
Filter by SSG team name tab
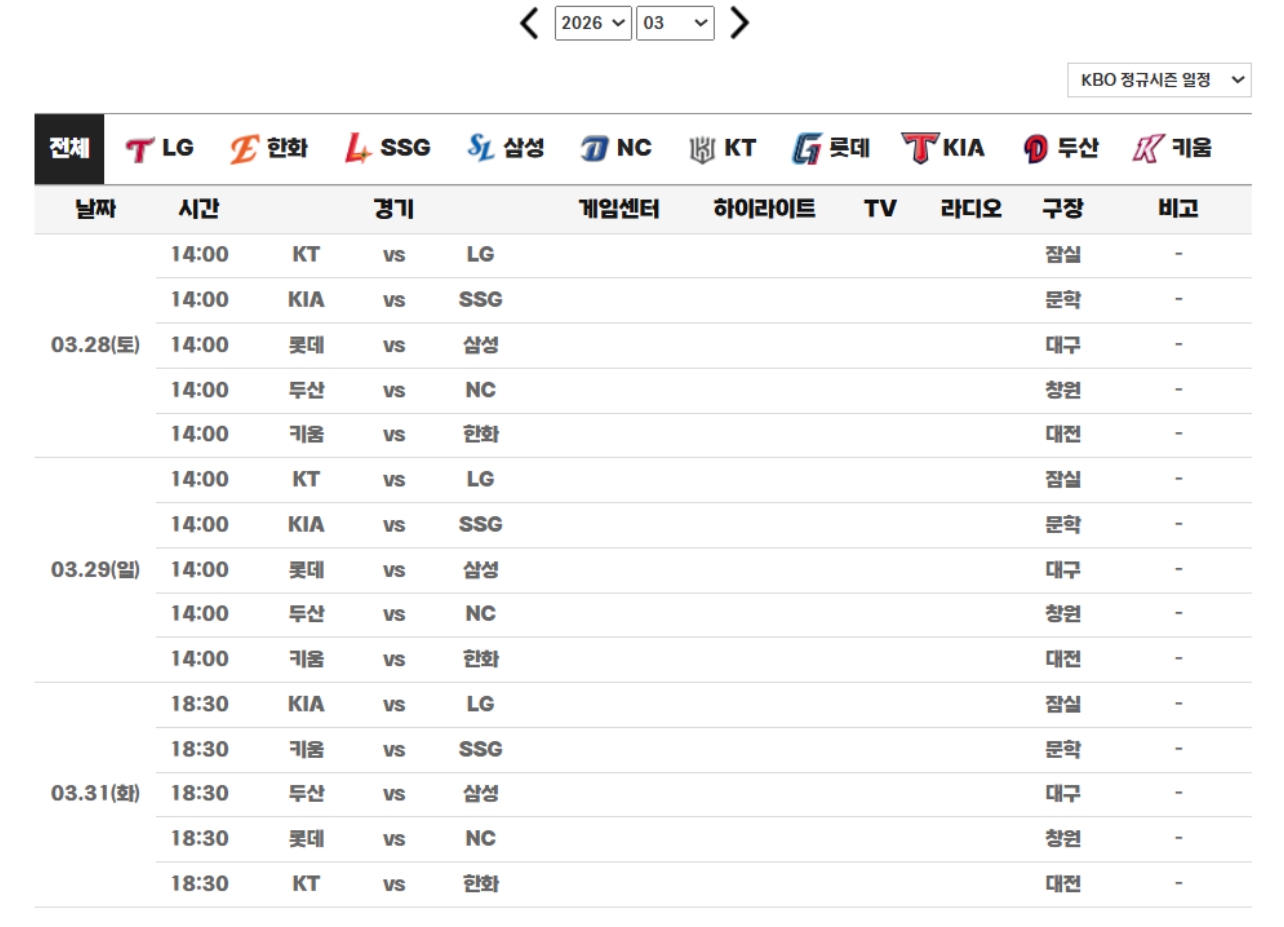(x=405, y=149)
